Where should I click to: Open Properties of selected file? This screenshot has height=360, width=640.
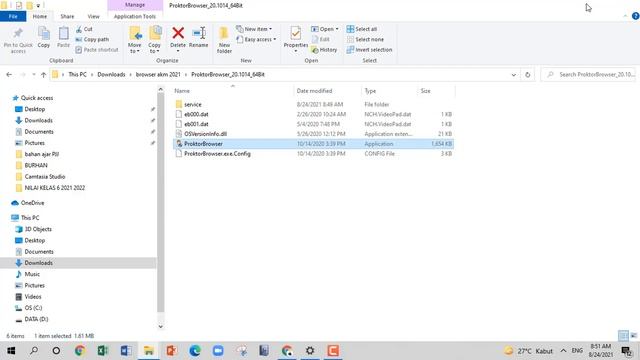(x=296, y=39)
